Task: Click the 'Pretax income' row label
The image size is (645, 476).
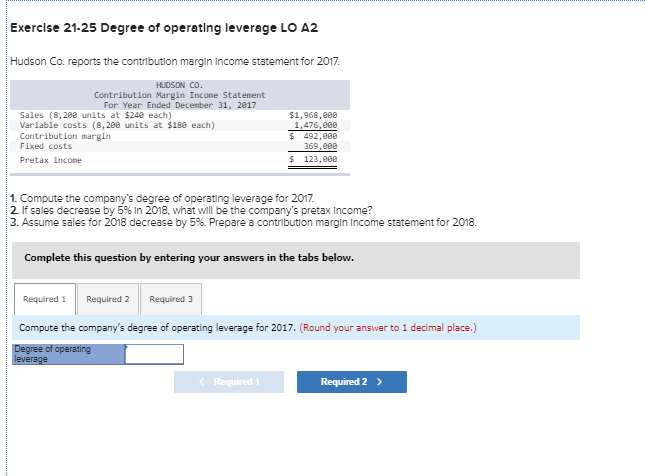Action: pyautogui.click(x=51, y=160)
